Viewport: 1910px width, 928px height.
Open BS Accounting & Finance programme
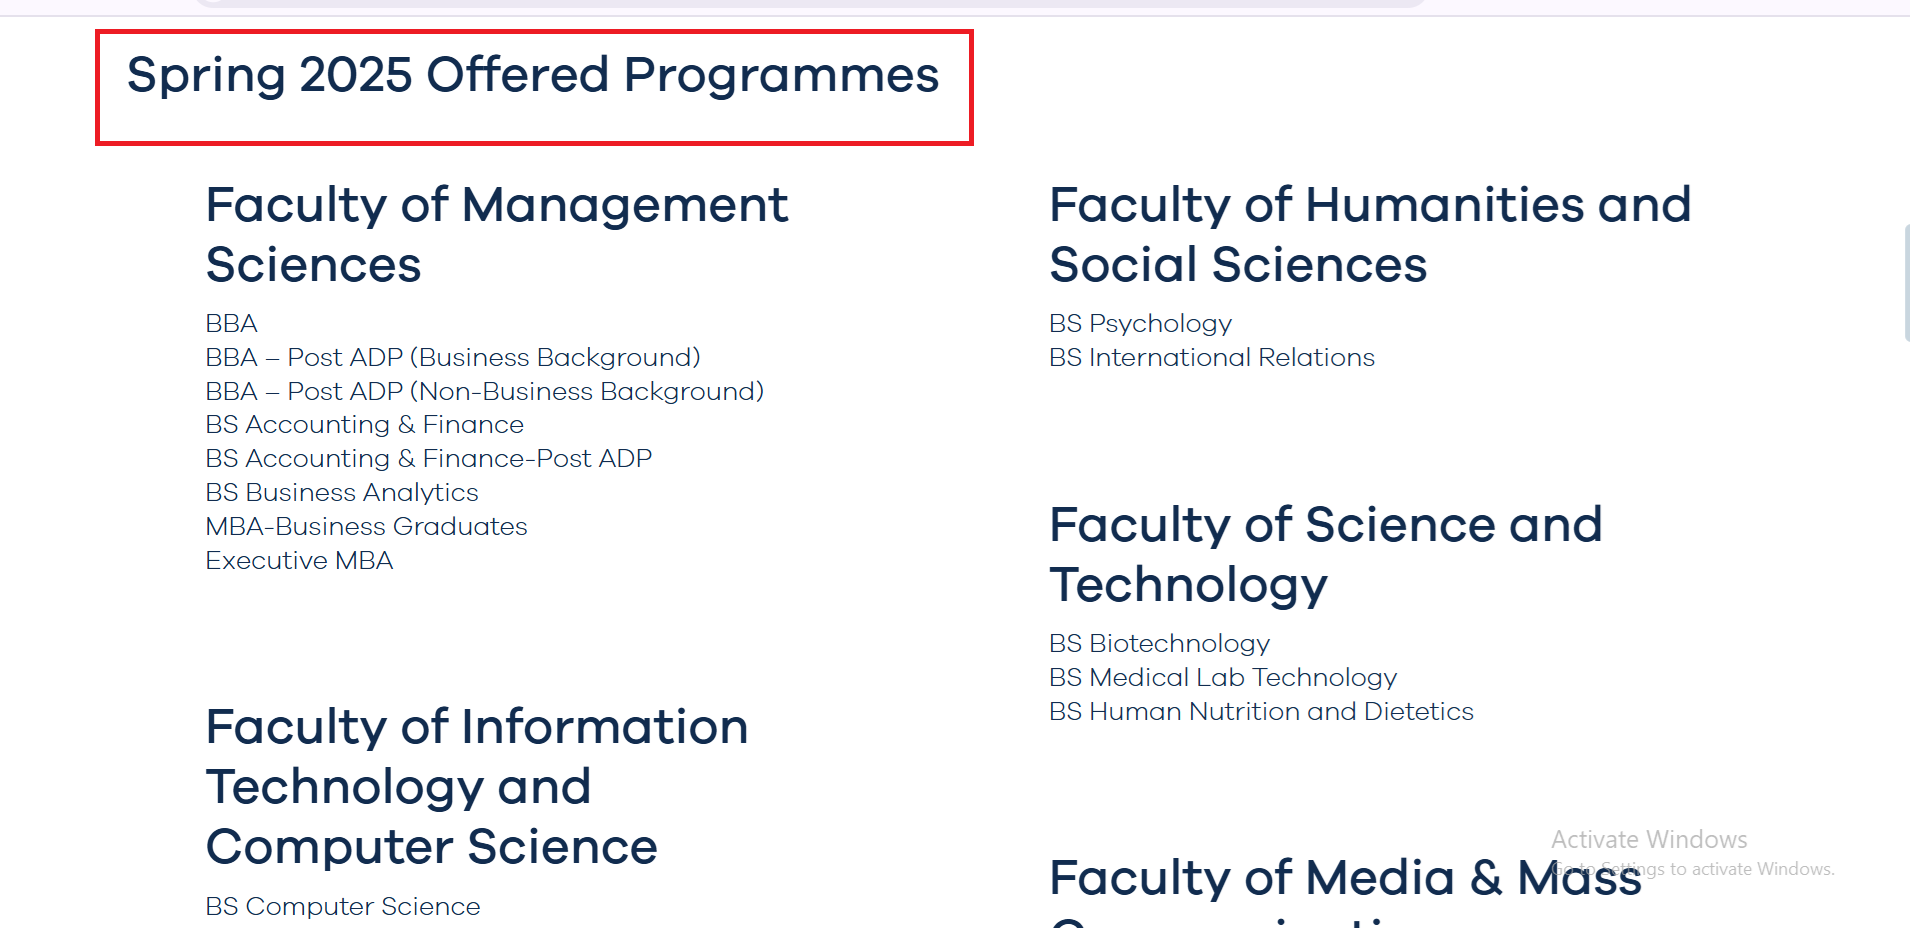pyautogui.click(x=365, y=425)
